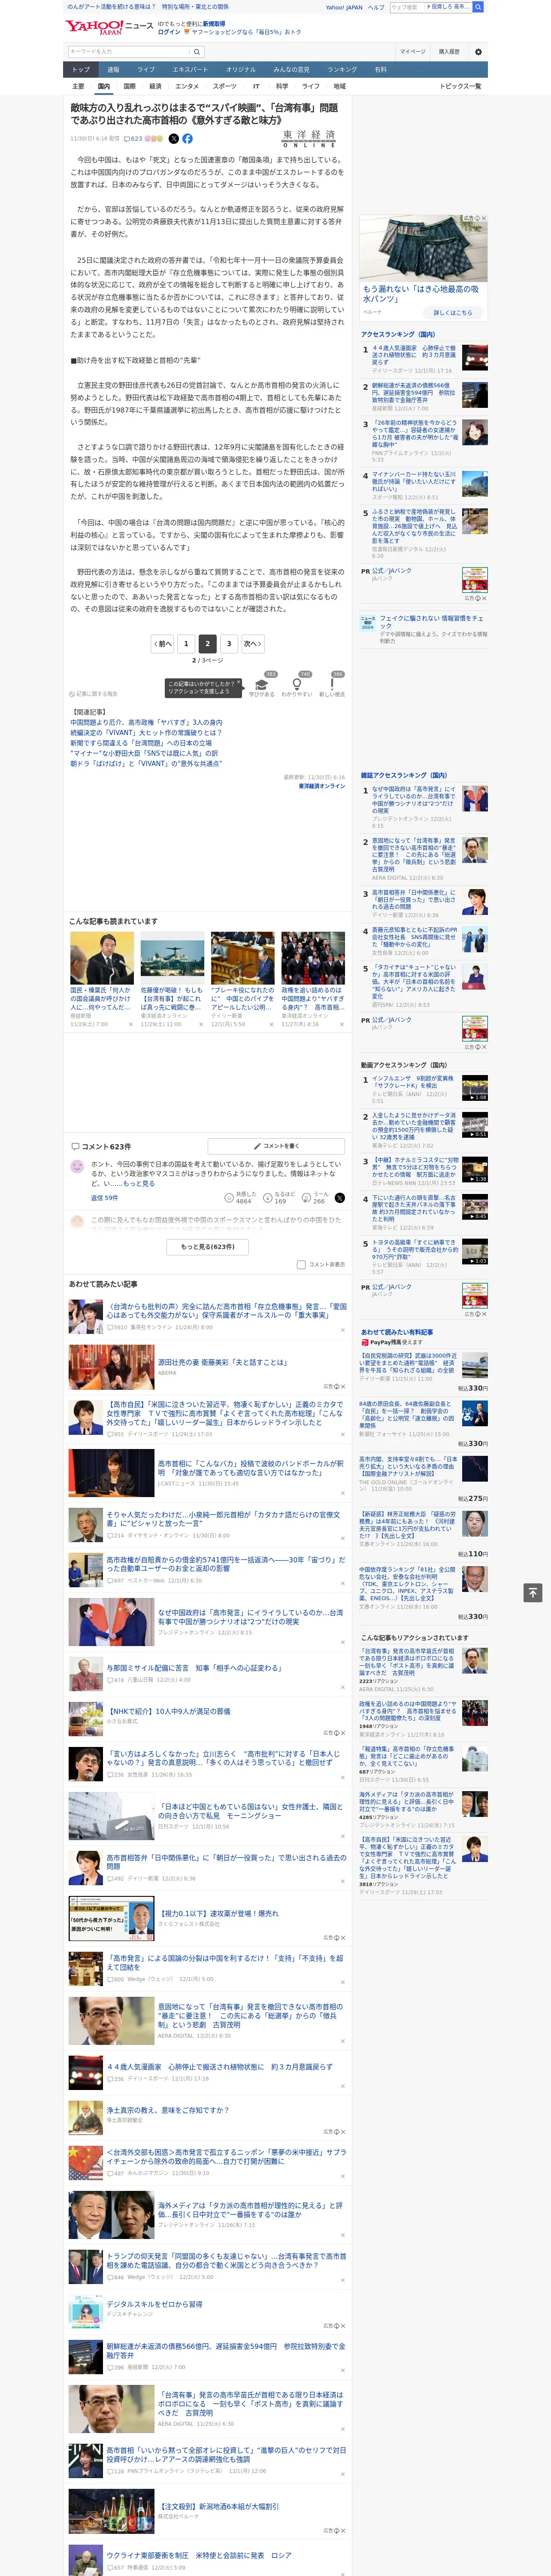Open ウクライナ憲兵要衝を制圧 article link

coord(199,2554)
